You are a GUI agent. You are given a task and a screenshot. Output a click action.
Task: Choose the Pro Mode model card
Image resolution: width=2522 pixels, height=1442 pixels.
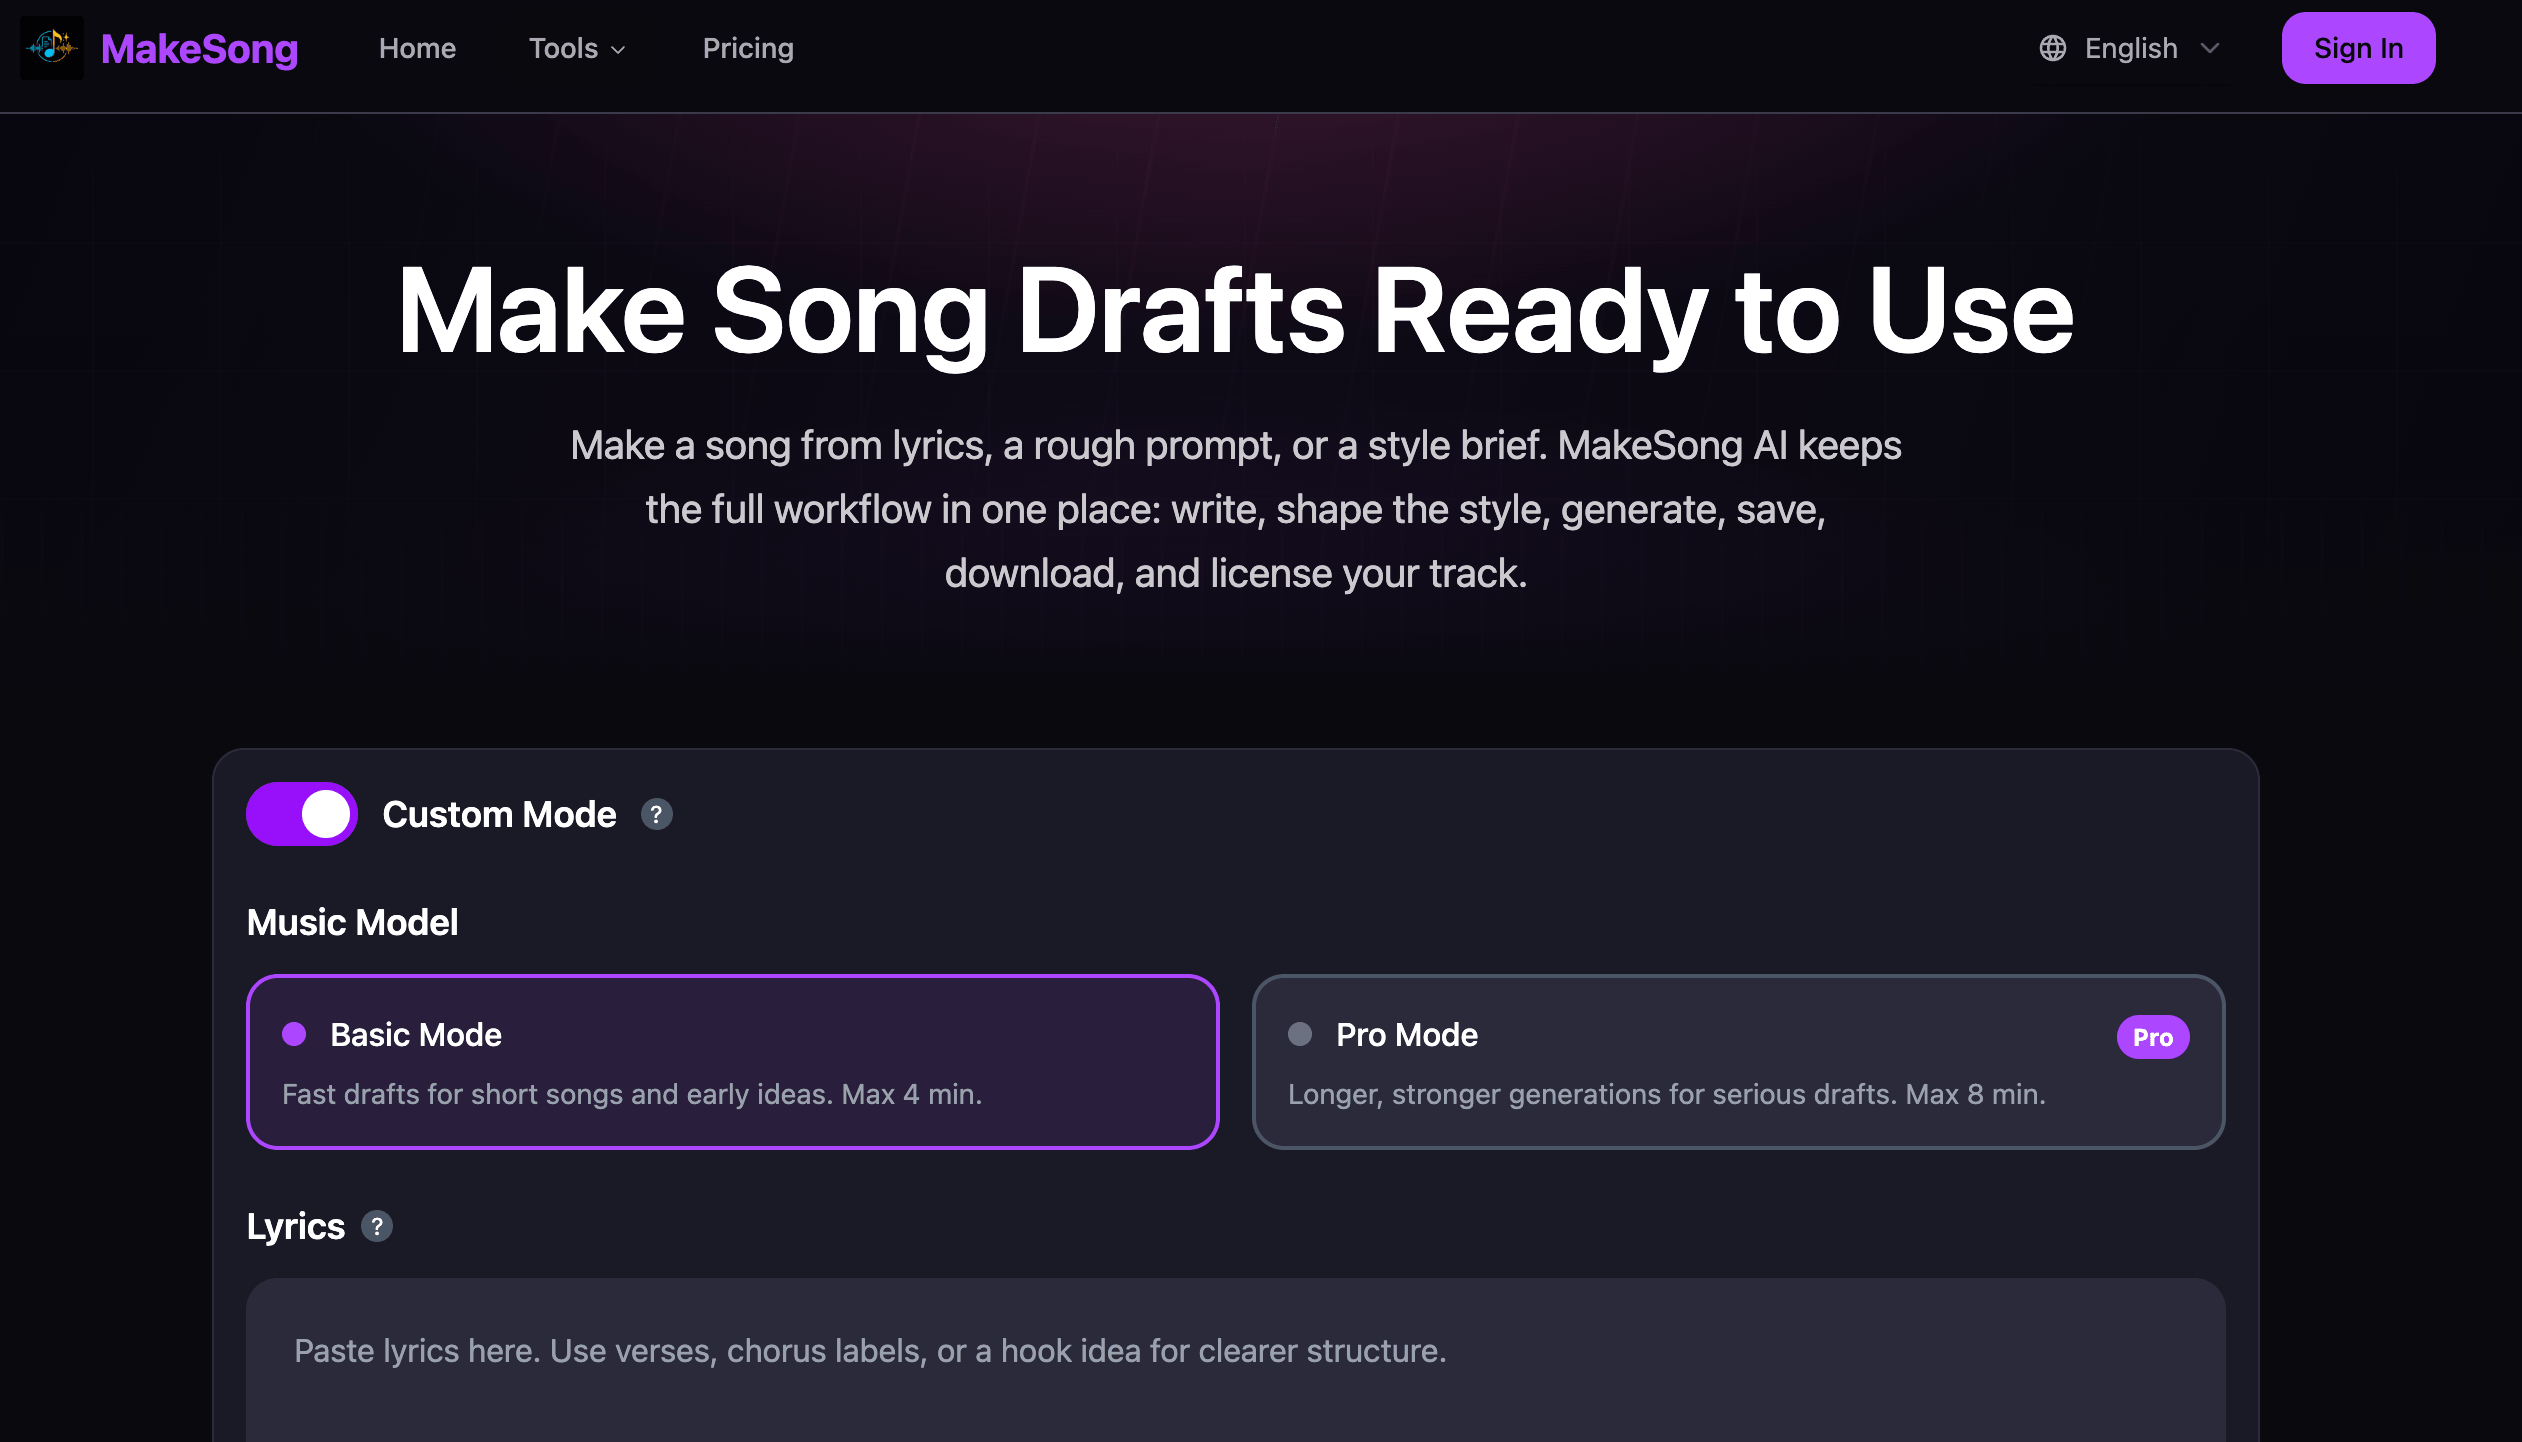coord(1738,1062)
